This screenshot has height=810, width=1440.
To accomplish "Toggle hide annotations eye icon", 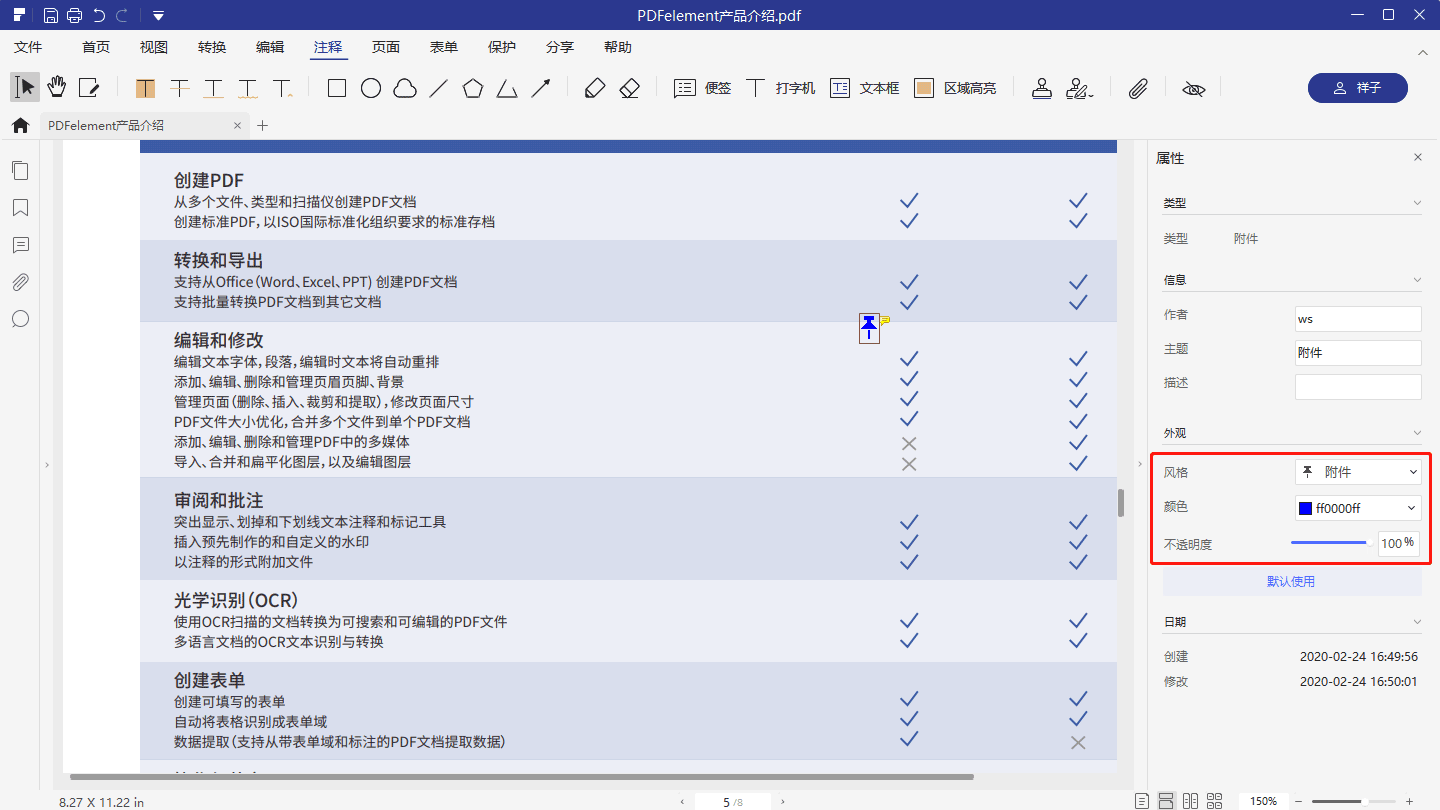I will (1193, 88).
